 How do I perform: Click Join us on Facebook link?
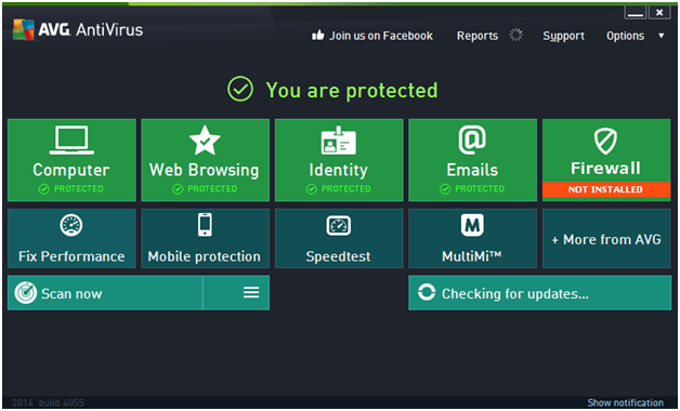(x=372, y=36)
